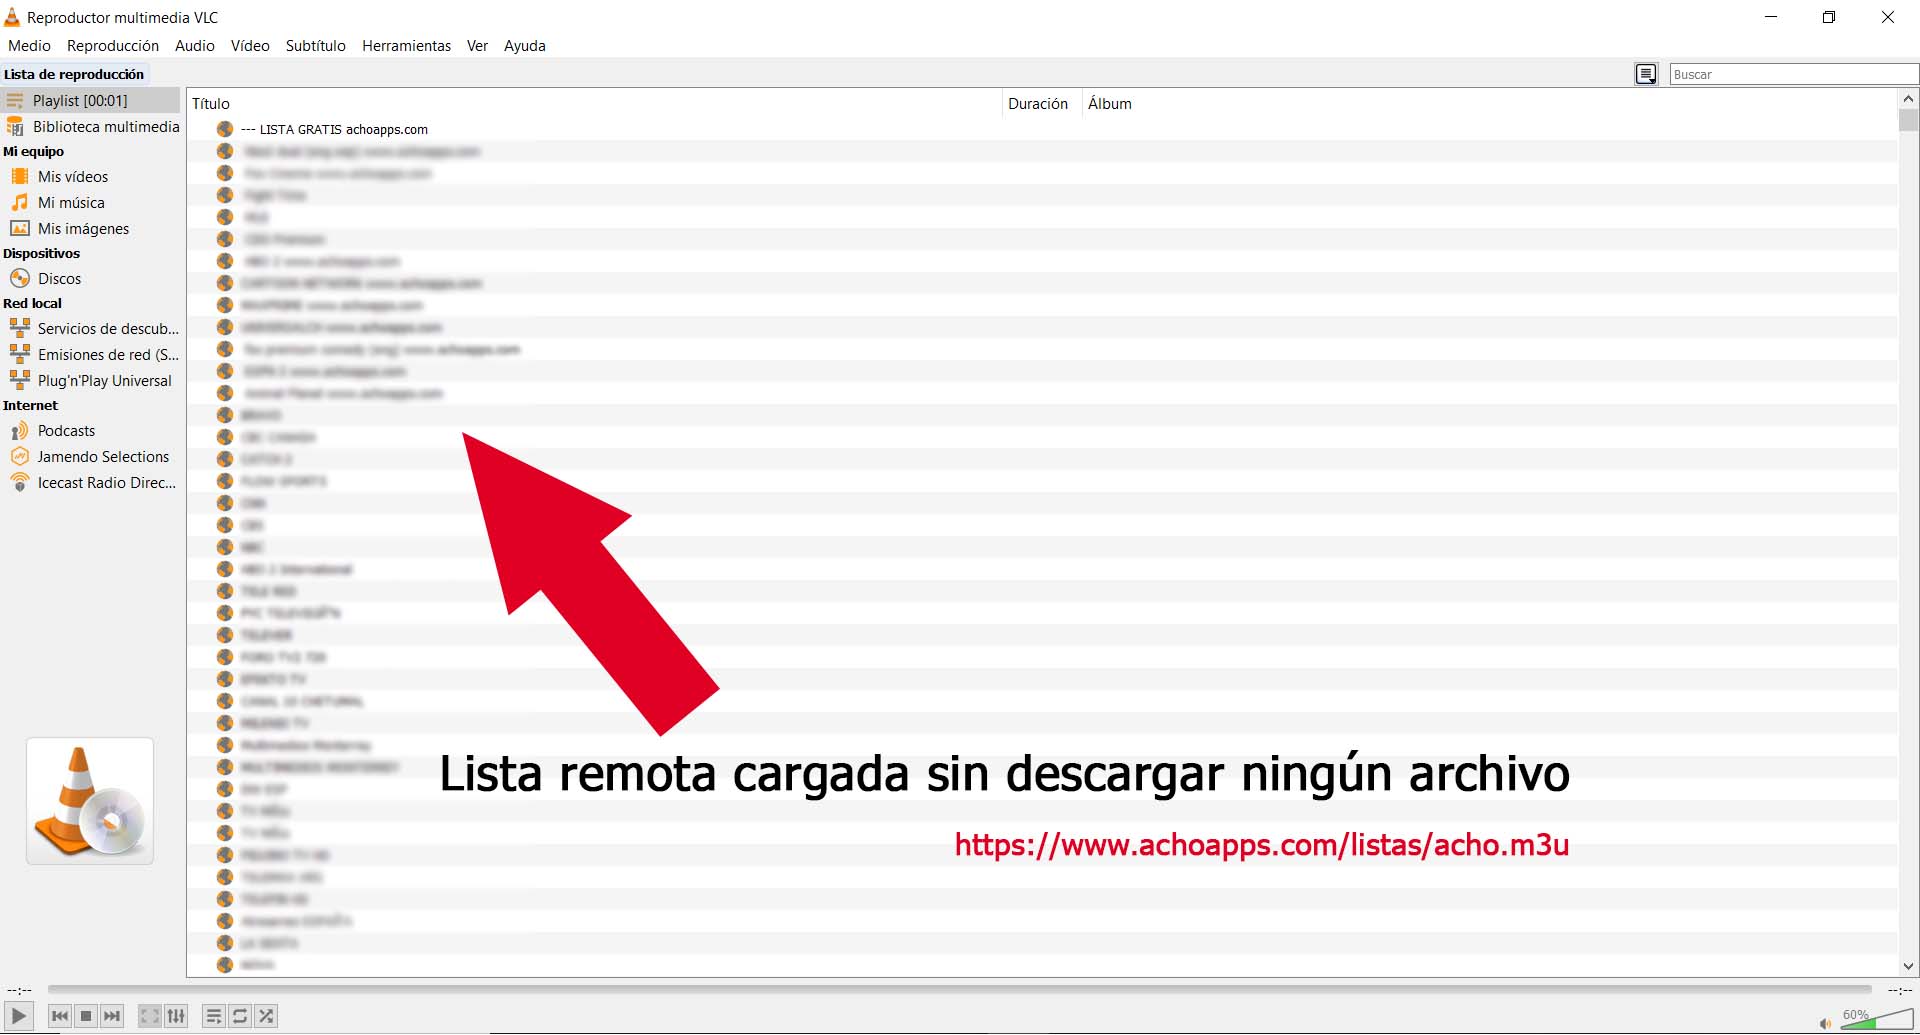Open the Audio menu
The height and width of the screenshot is (1035, 1920).
pos(195,46)
